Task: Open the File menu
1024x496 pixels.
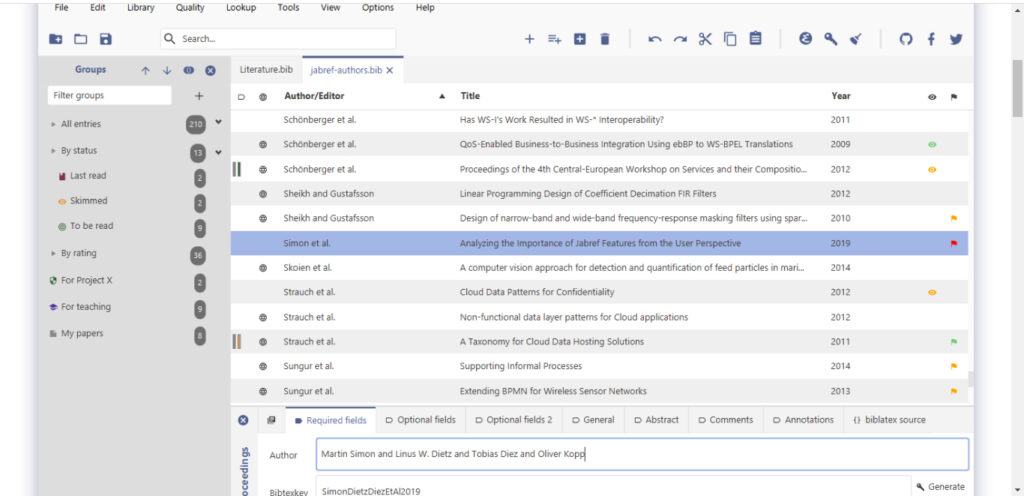Action: pyautogui.click(x=61, y=8)
